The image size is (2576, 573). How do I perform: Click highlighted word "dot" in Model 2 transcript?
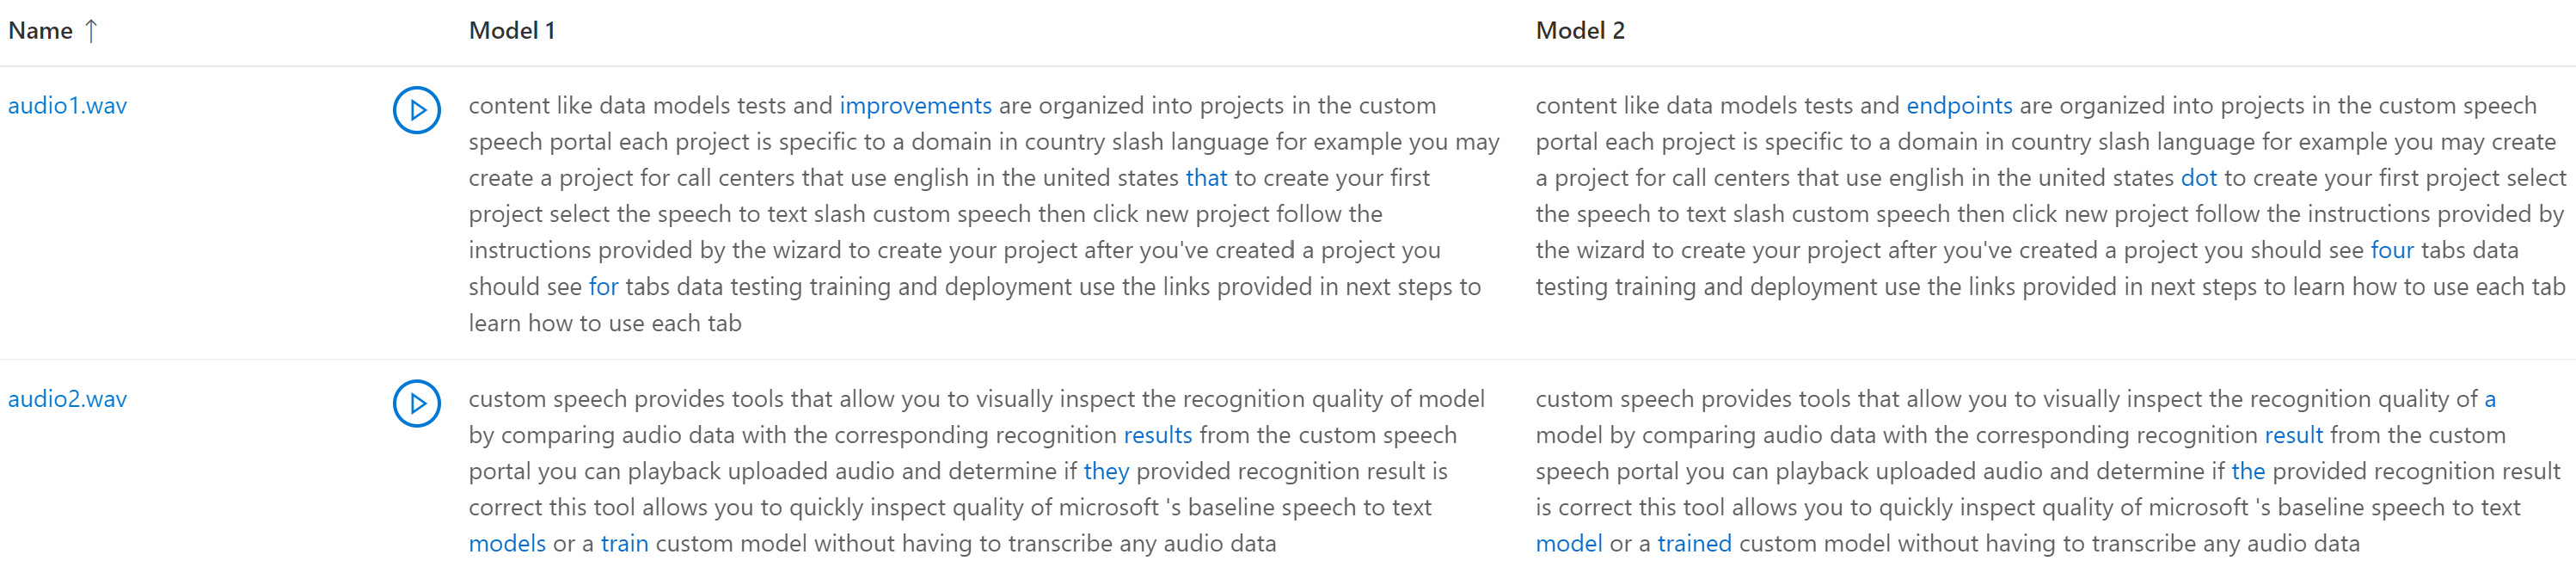tap(2198, 178)
